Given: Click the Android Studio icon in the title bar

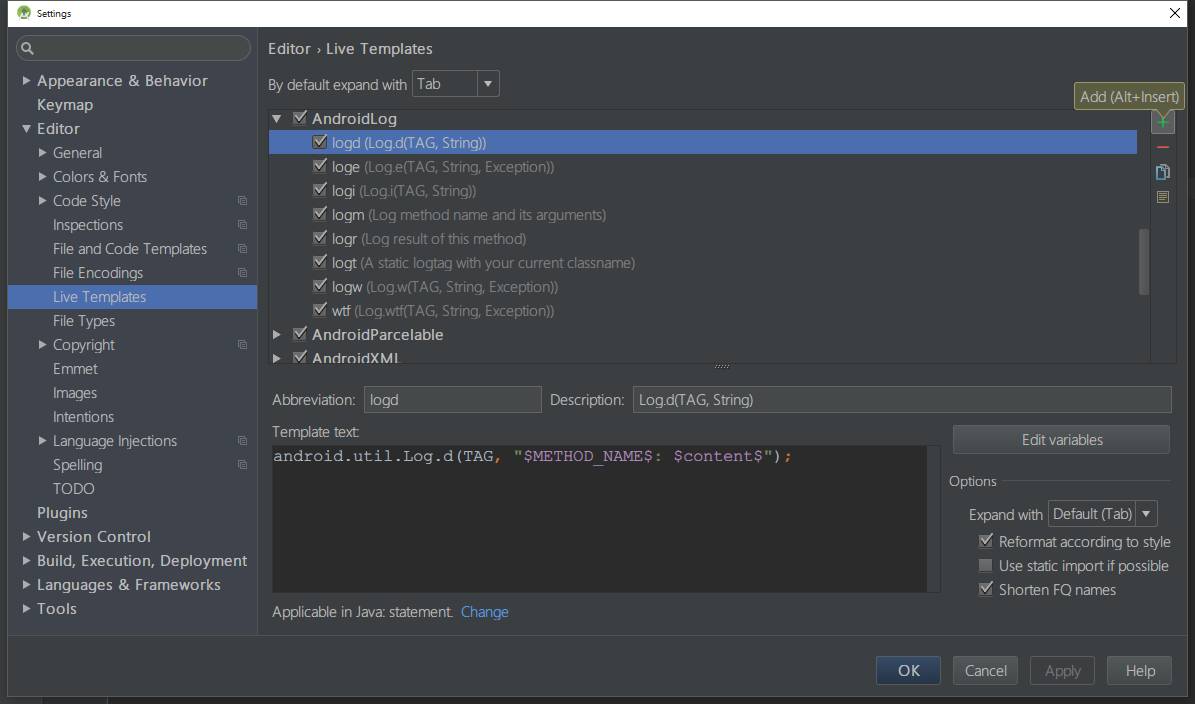Looking at the screenshot, I should point(24,13).
